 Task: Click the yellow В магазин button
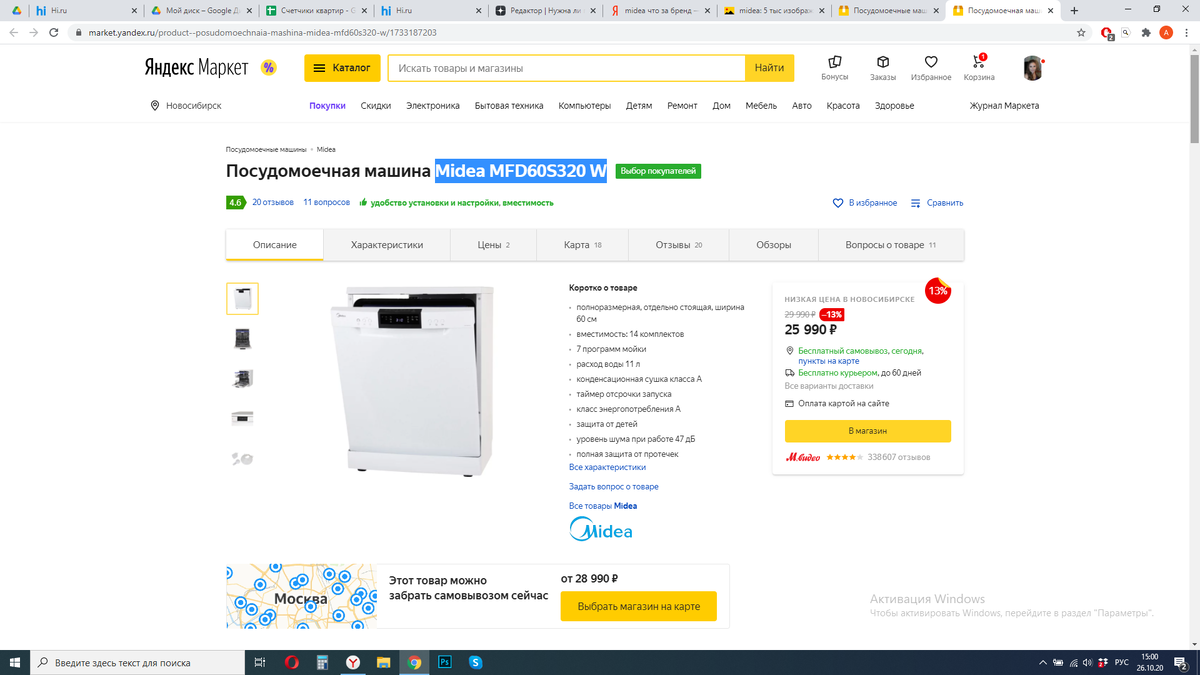pyautogui.click(x=868, y=431)
